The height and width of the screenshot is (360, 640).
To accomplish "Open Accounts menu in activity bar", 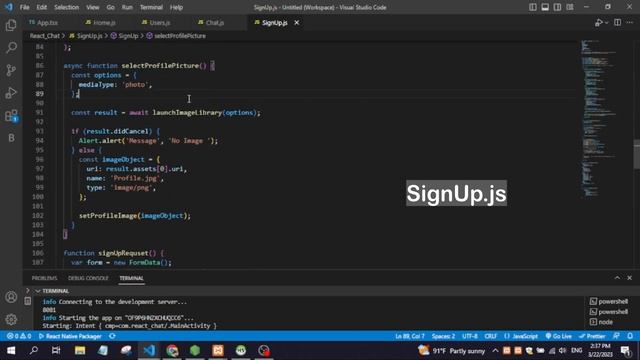I will [x=11, y=297].
